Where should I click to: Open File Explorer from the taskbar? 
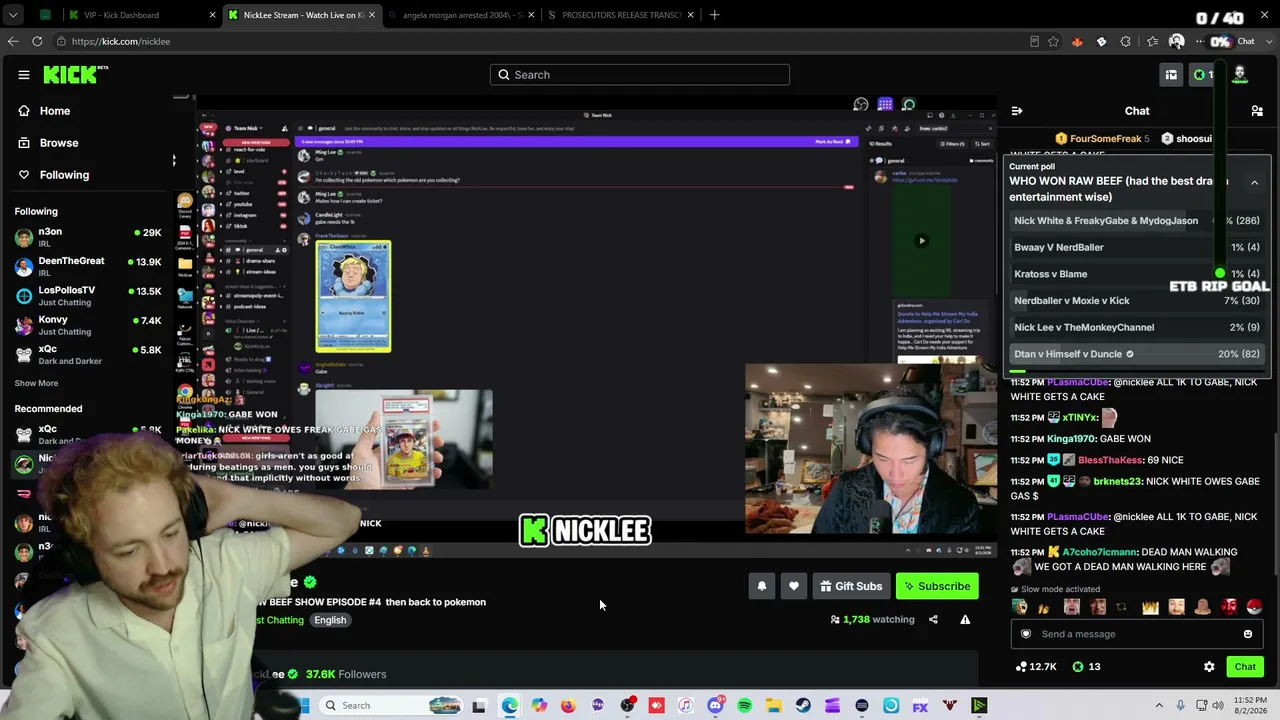coord(774,706)
